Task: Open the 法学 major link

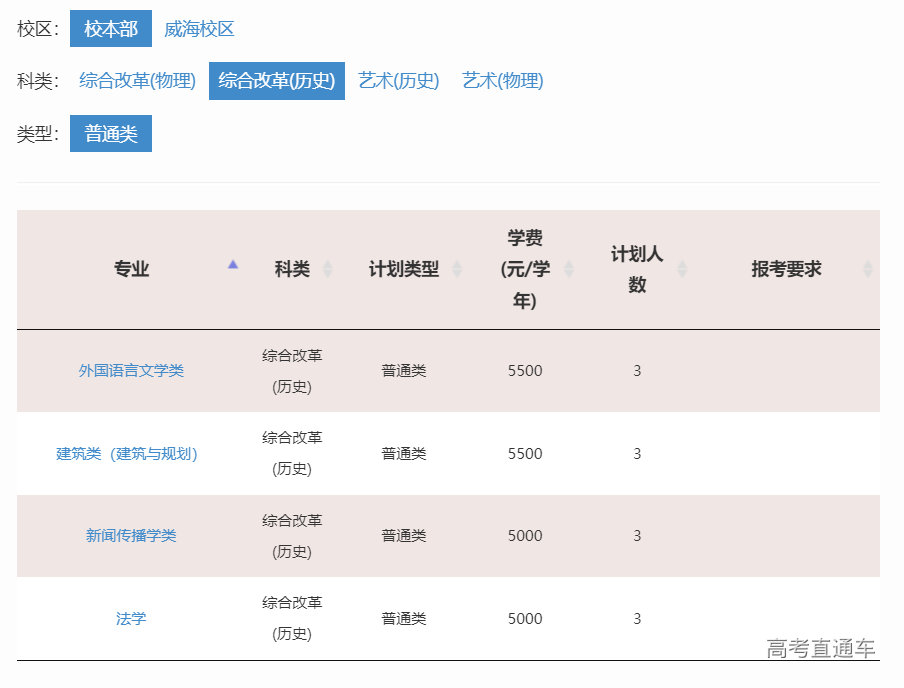Action: pyautogui.click(x=131, y=619)
